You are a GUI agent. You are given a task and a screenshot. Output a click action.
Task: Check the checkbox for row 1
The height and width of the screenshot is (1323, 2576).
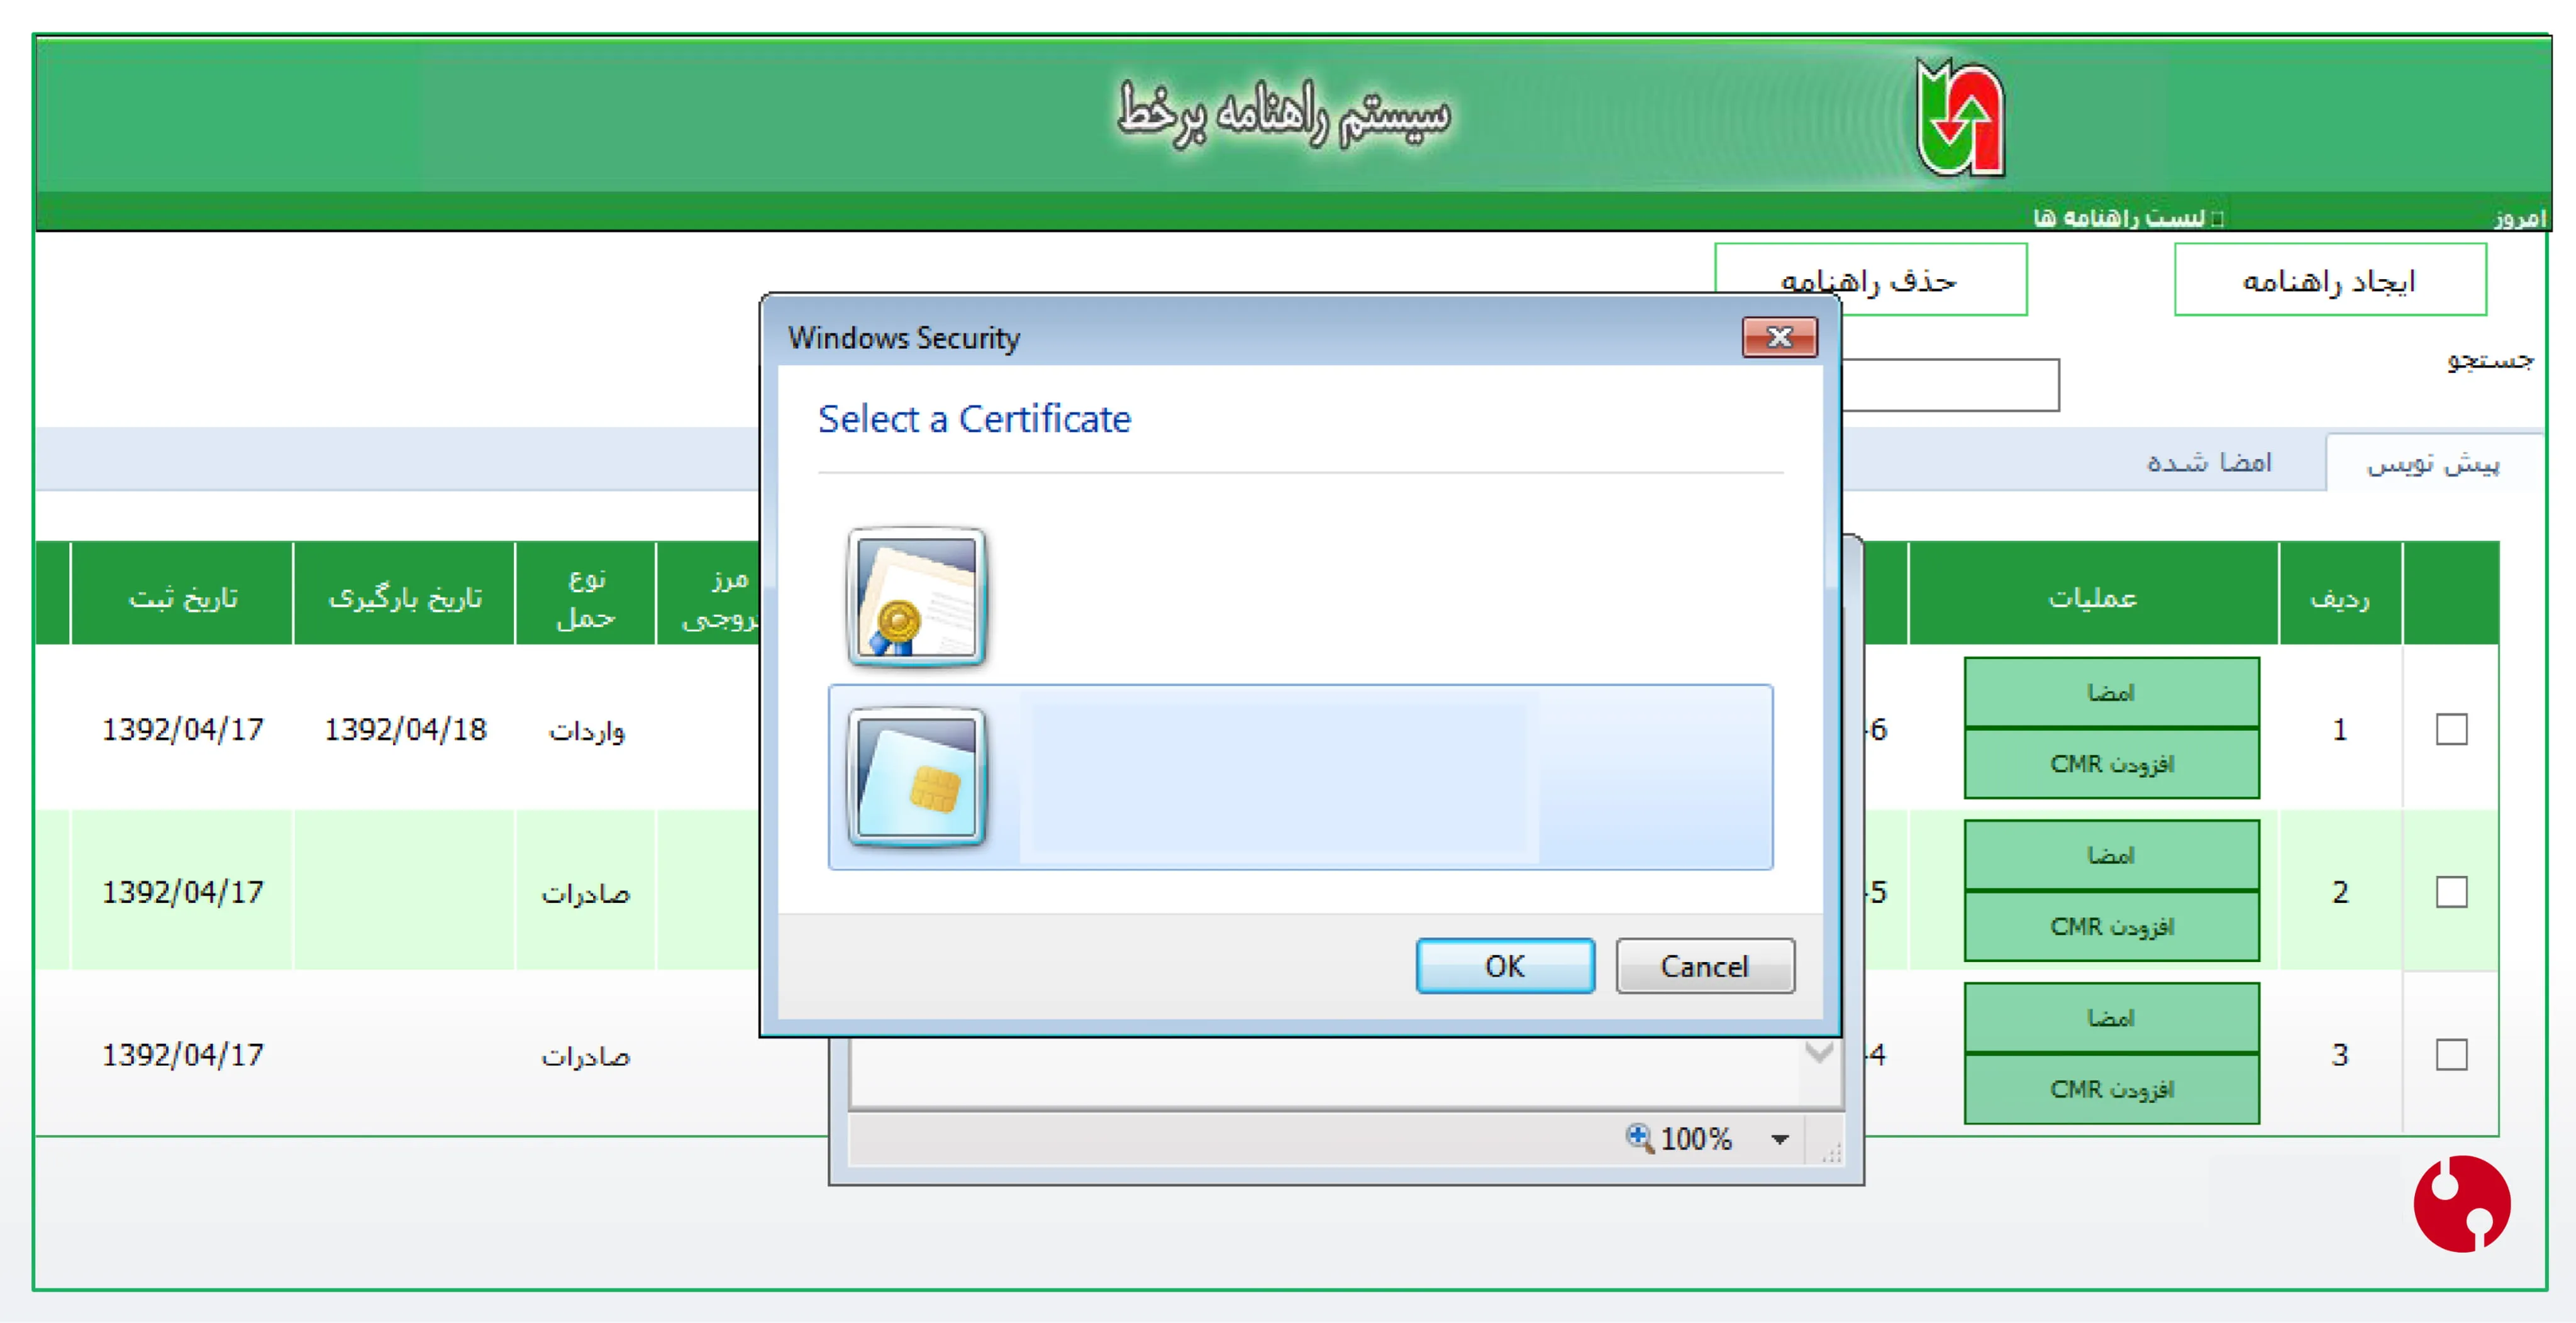coord(2451,729)
